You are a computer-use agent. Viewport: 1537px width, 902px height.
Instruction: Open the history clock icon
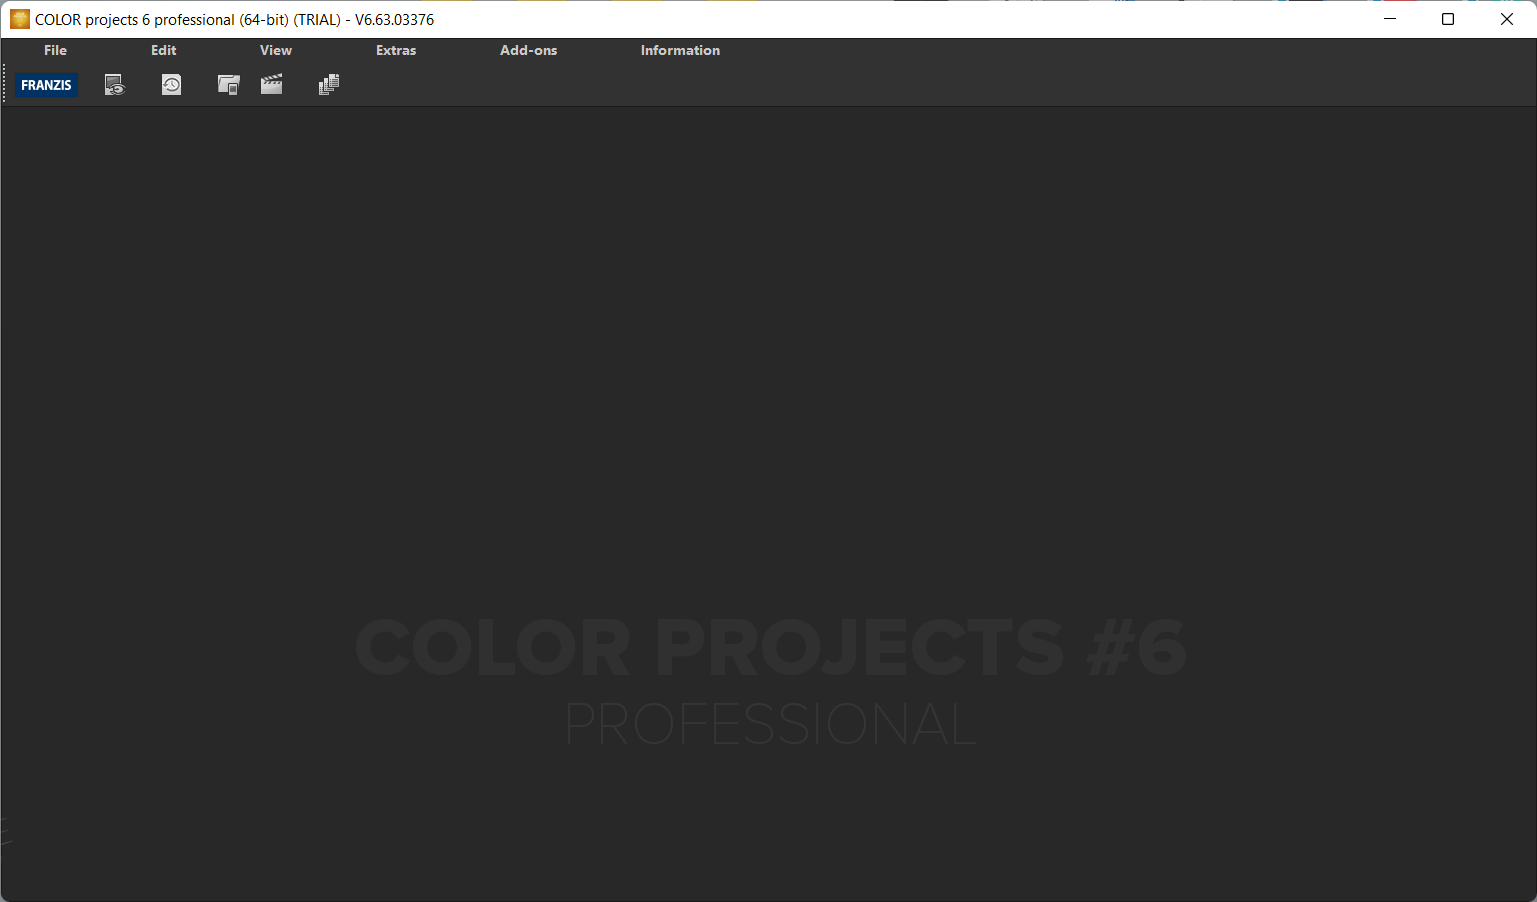click(x=172, y=85)
